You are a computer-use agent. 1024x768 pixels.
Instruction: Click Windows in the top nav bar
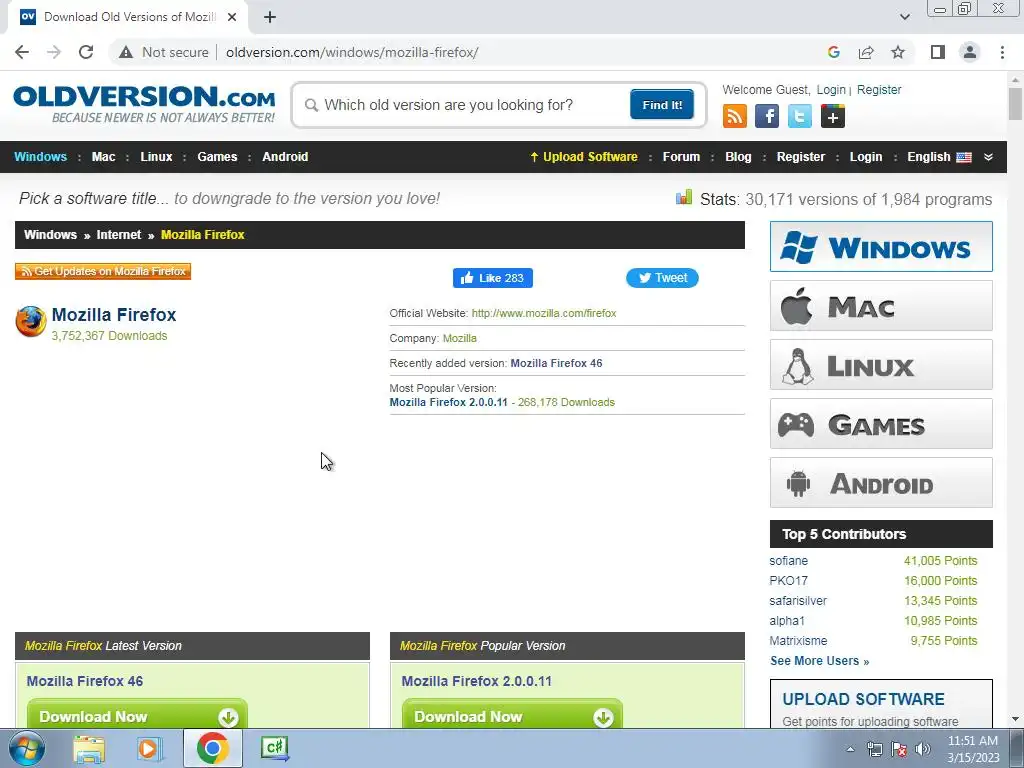coord(40,157)
